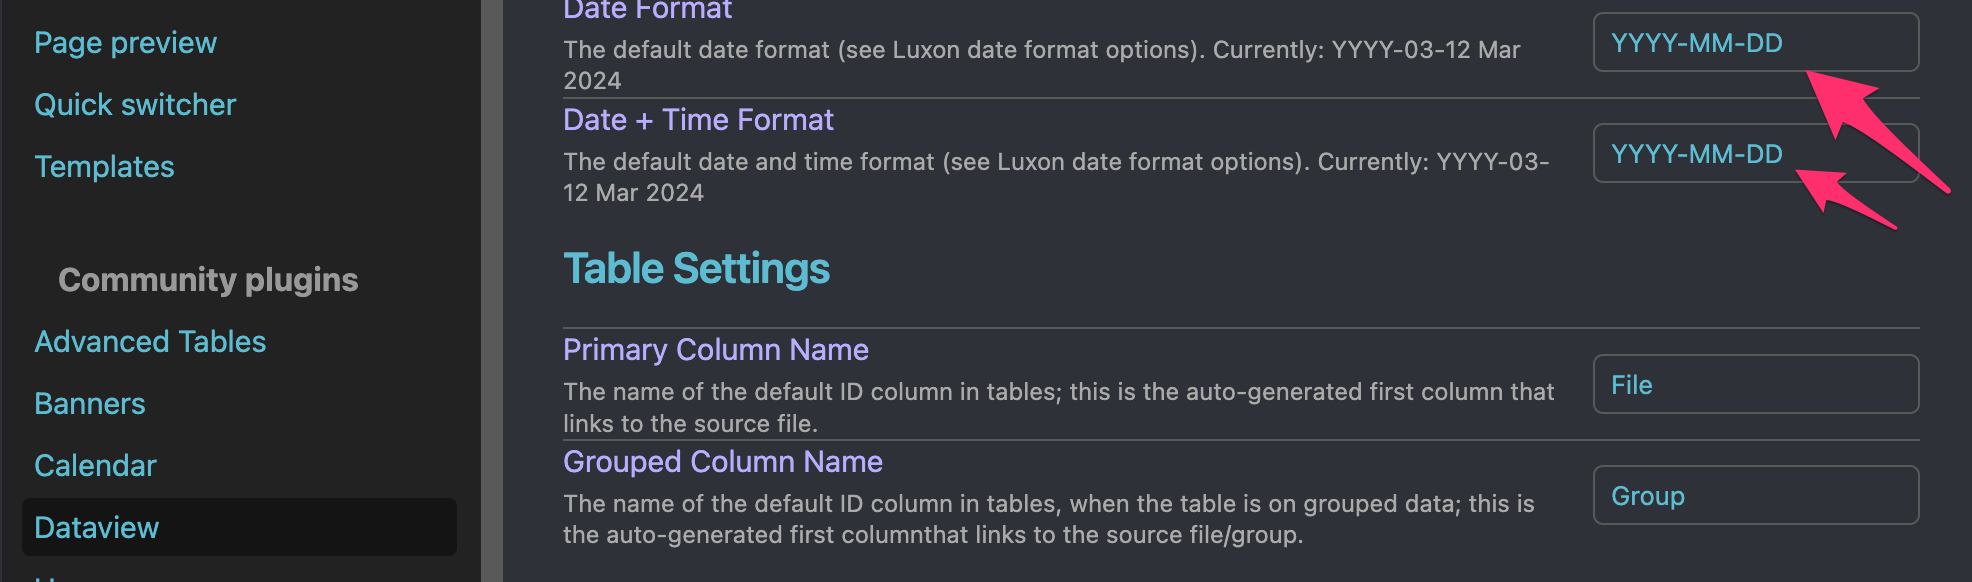Click the Primary Column Name field containing File

pos(1755,384)
